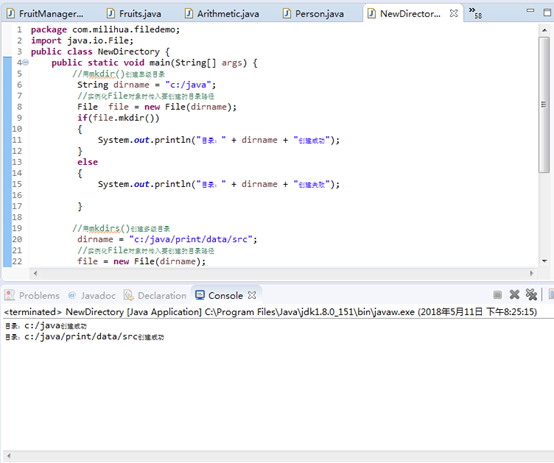Switch to the Javadoc tab
The height and width of the screenshot is (463, 554).
coord(92,295)
